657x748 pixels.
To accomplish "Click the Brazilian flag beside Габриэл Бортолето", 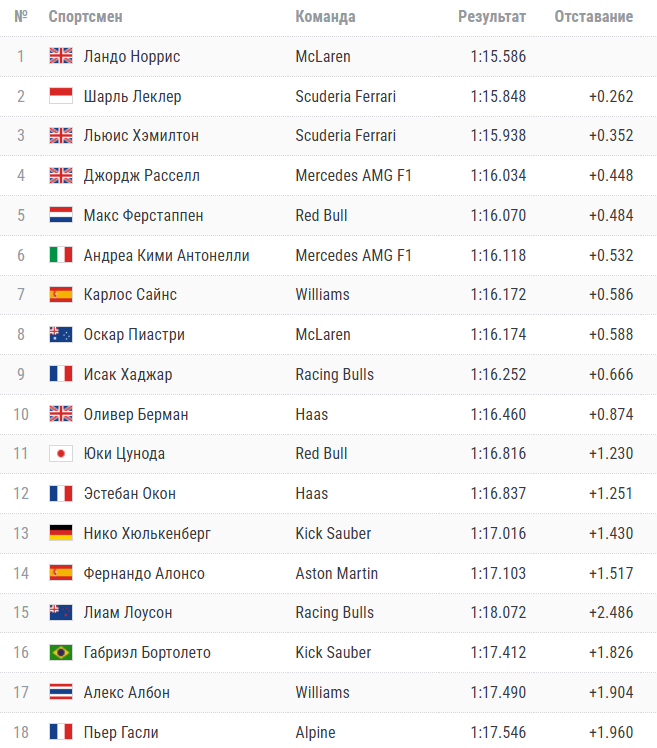I will click(x=61, y=653).
